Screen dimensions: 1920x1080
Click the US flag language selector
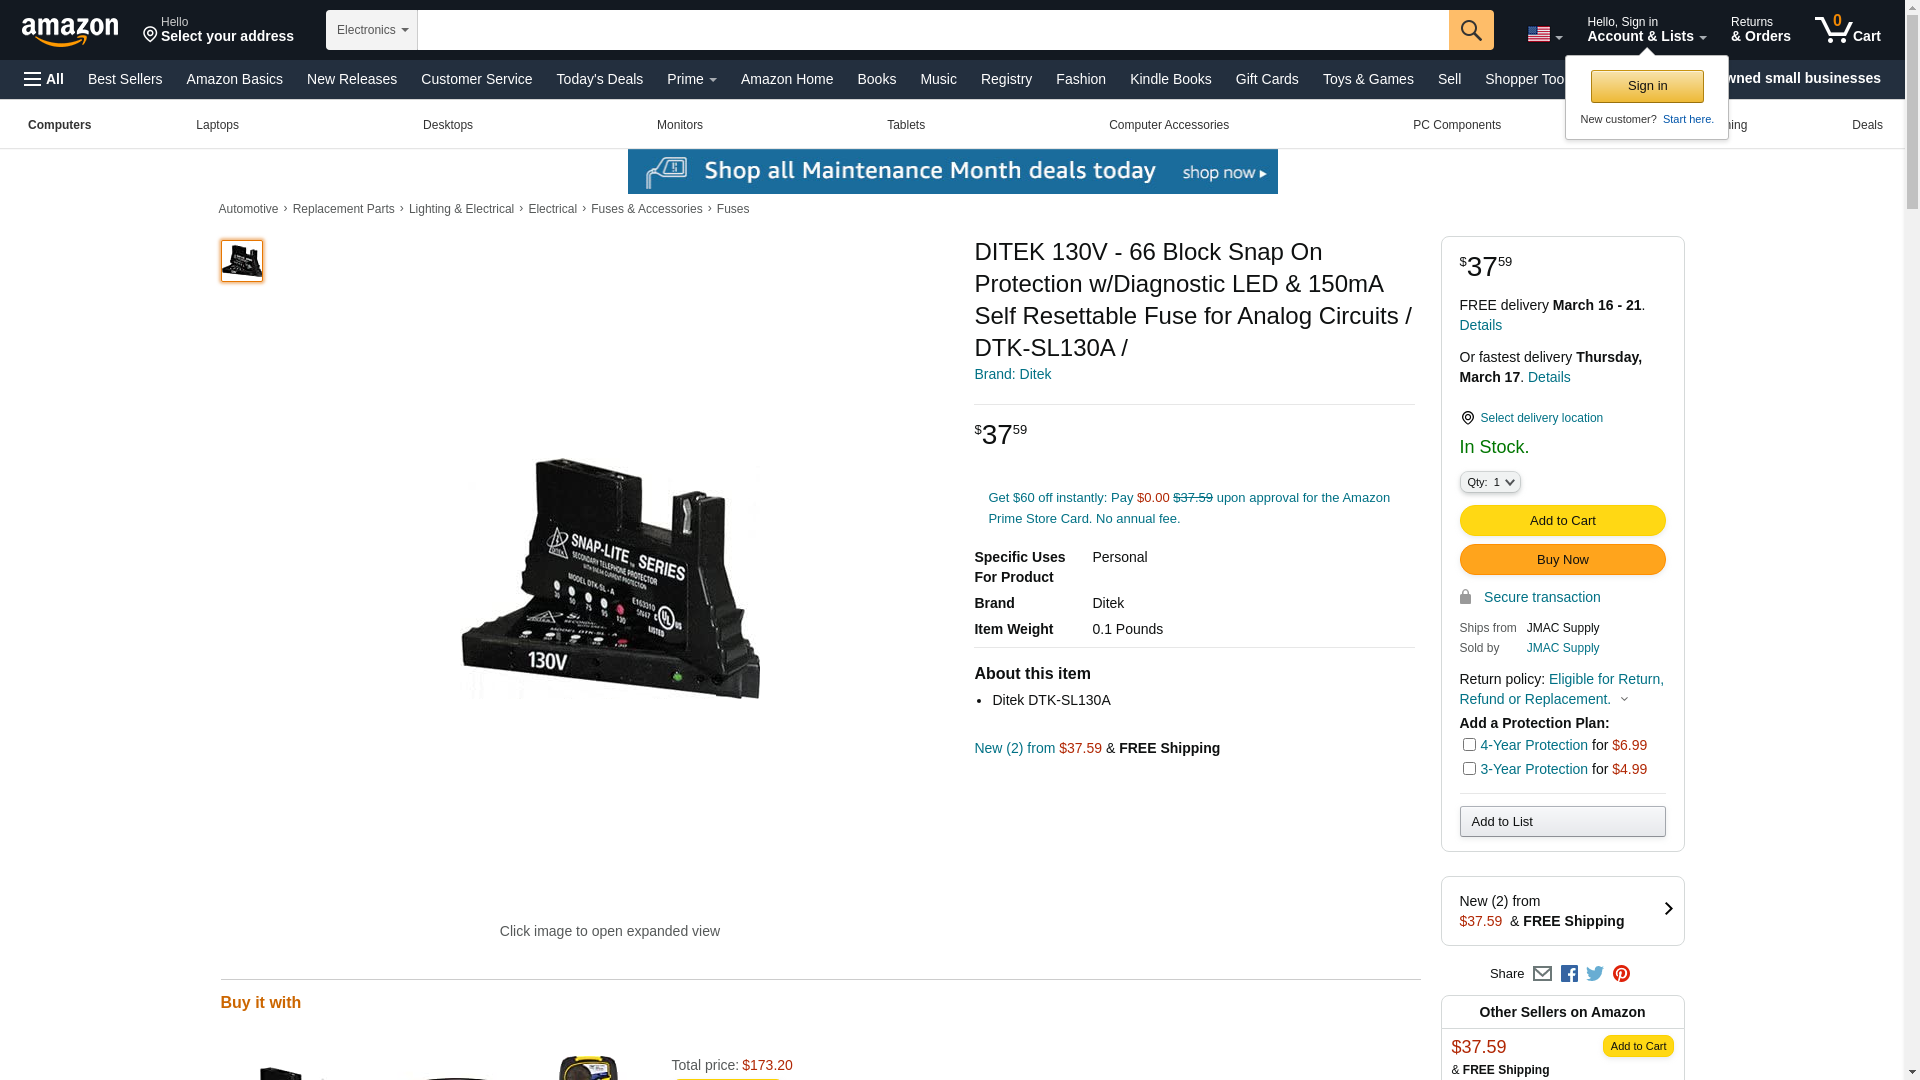(1544, 35)
